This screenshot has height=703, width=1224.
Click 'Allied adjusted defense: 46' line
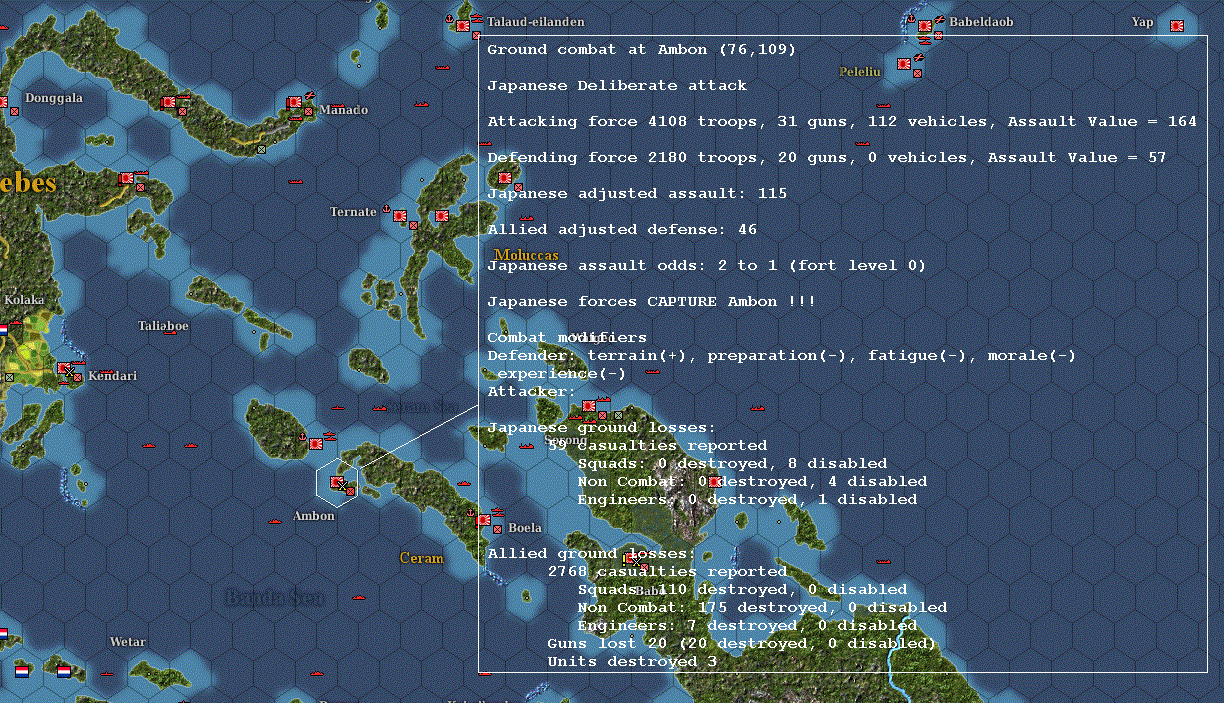622,230
